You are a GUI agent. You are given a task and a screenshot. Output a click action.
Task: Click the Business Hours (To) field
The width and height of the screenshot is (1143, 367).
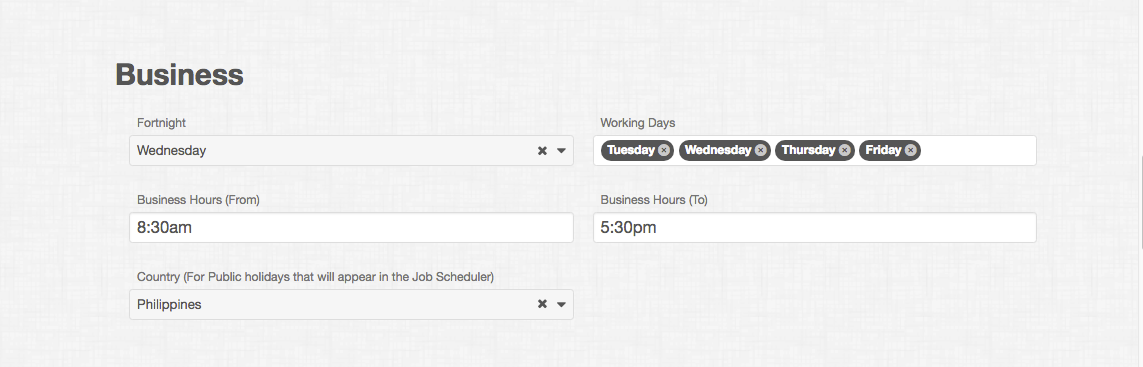[x=814, y=228]
